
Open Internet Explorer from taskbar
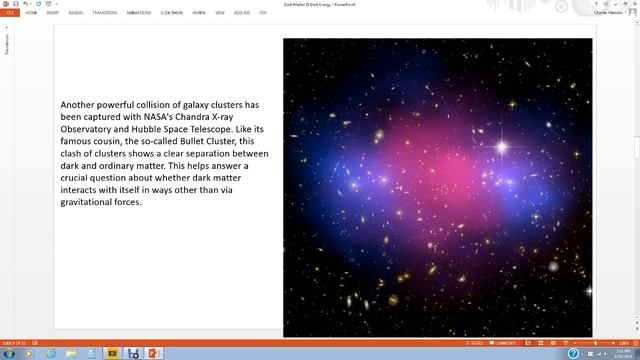pyautogui.click(x=51, y=353)
